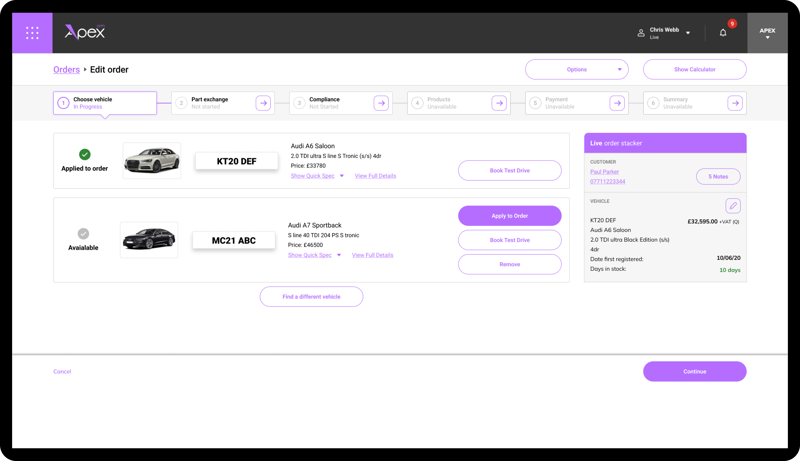Click Price: £46500 text

click(x=305, y=245)
